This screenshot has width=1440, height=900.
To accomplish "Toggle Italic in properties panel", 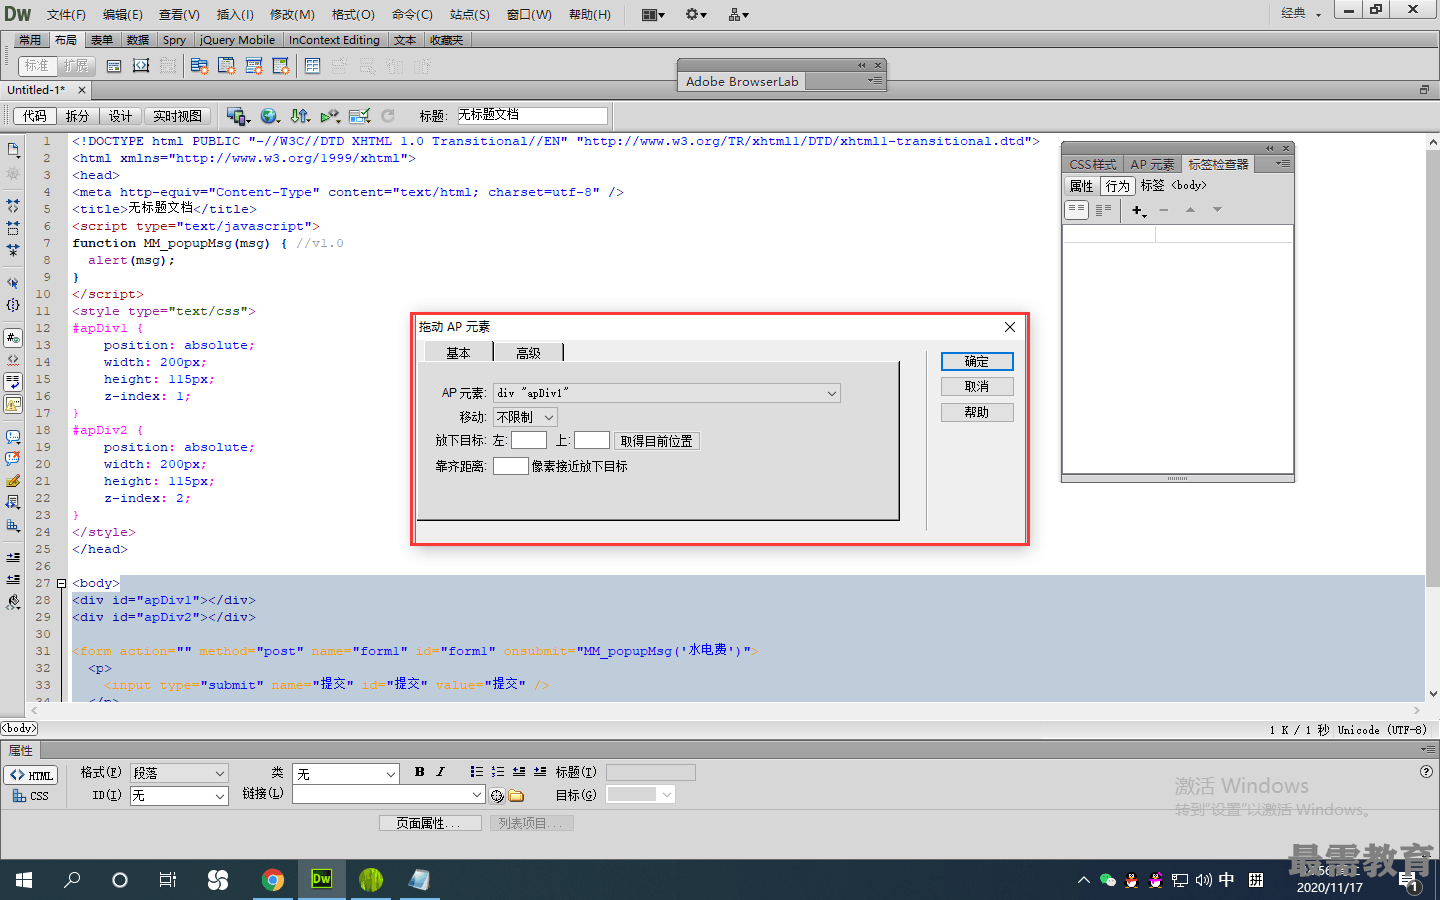I will (440, 772).
